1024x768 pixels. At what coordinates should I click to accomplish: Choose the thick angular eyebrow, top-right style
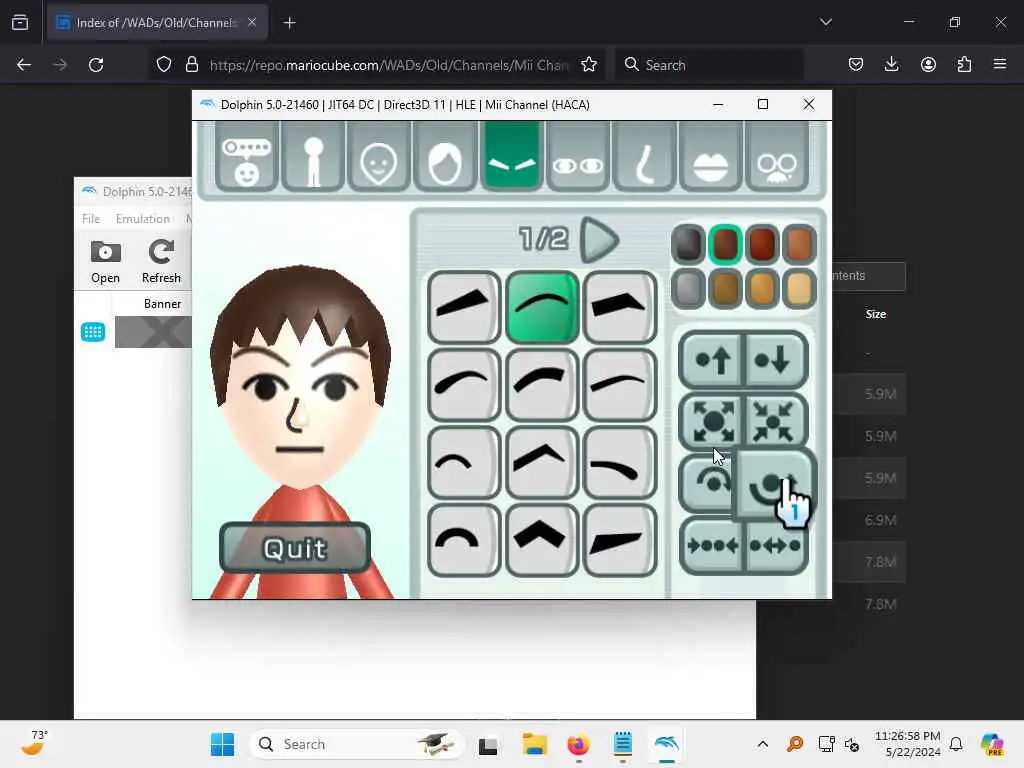(x=620, y=307)
